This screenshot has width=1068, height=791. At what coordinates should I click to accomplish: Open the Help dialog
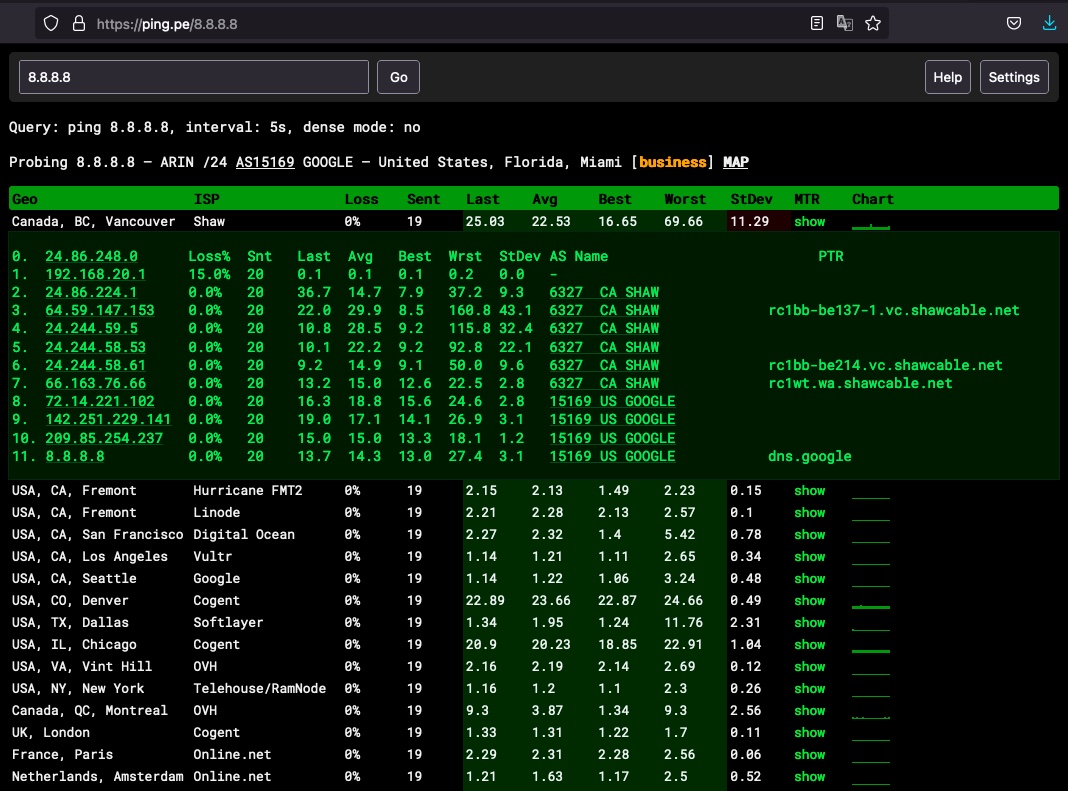(x=947, y=76)
